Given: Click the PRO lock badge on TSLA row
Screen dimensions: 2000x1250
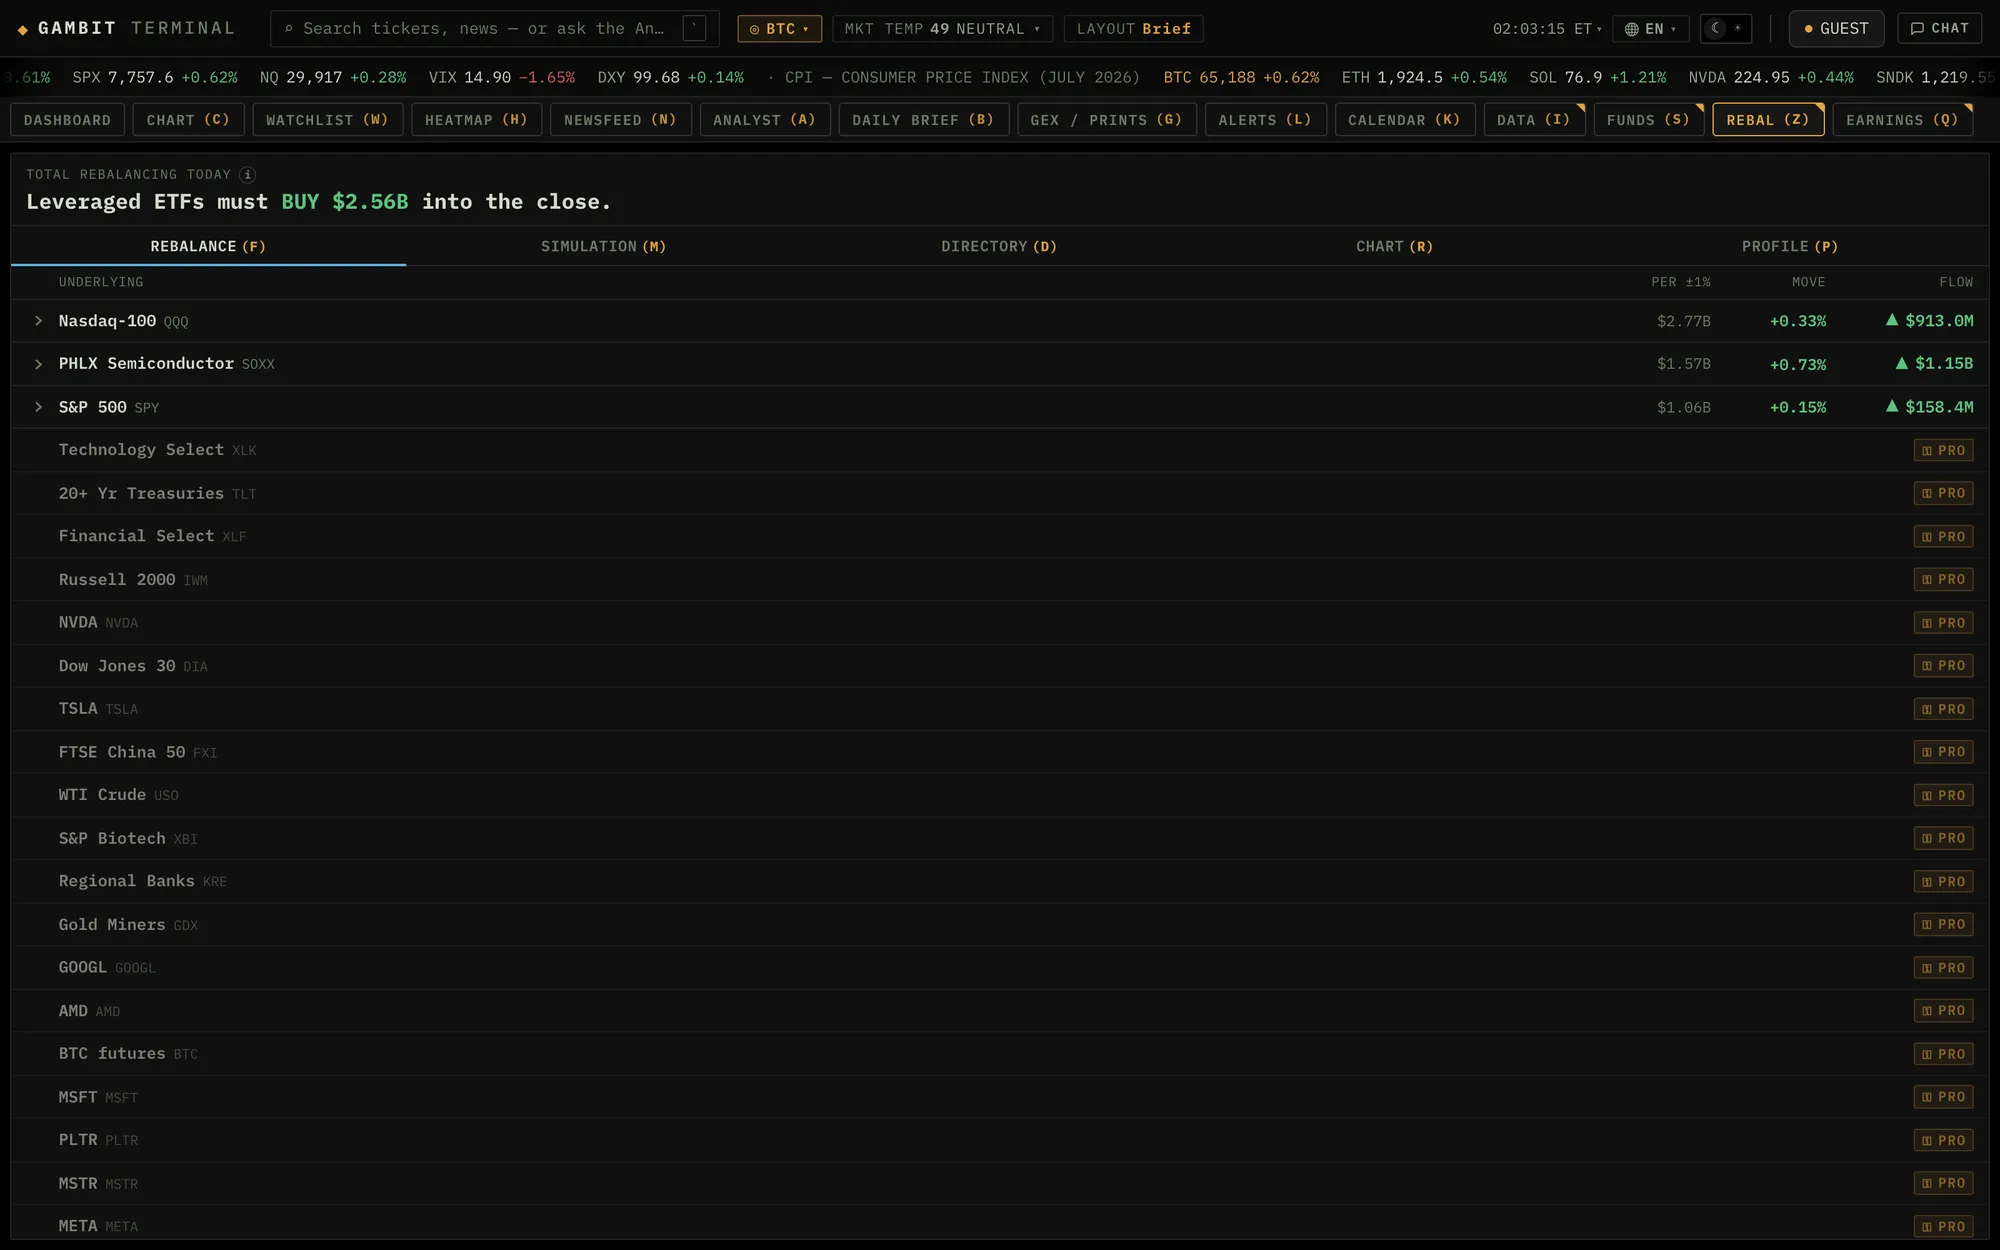Looking at the screenshot, I should (1943, 709).
